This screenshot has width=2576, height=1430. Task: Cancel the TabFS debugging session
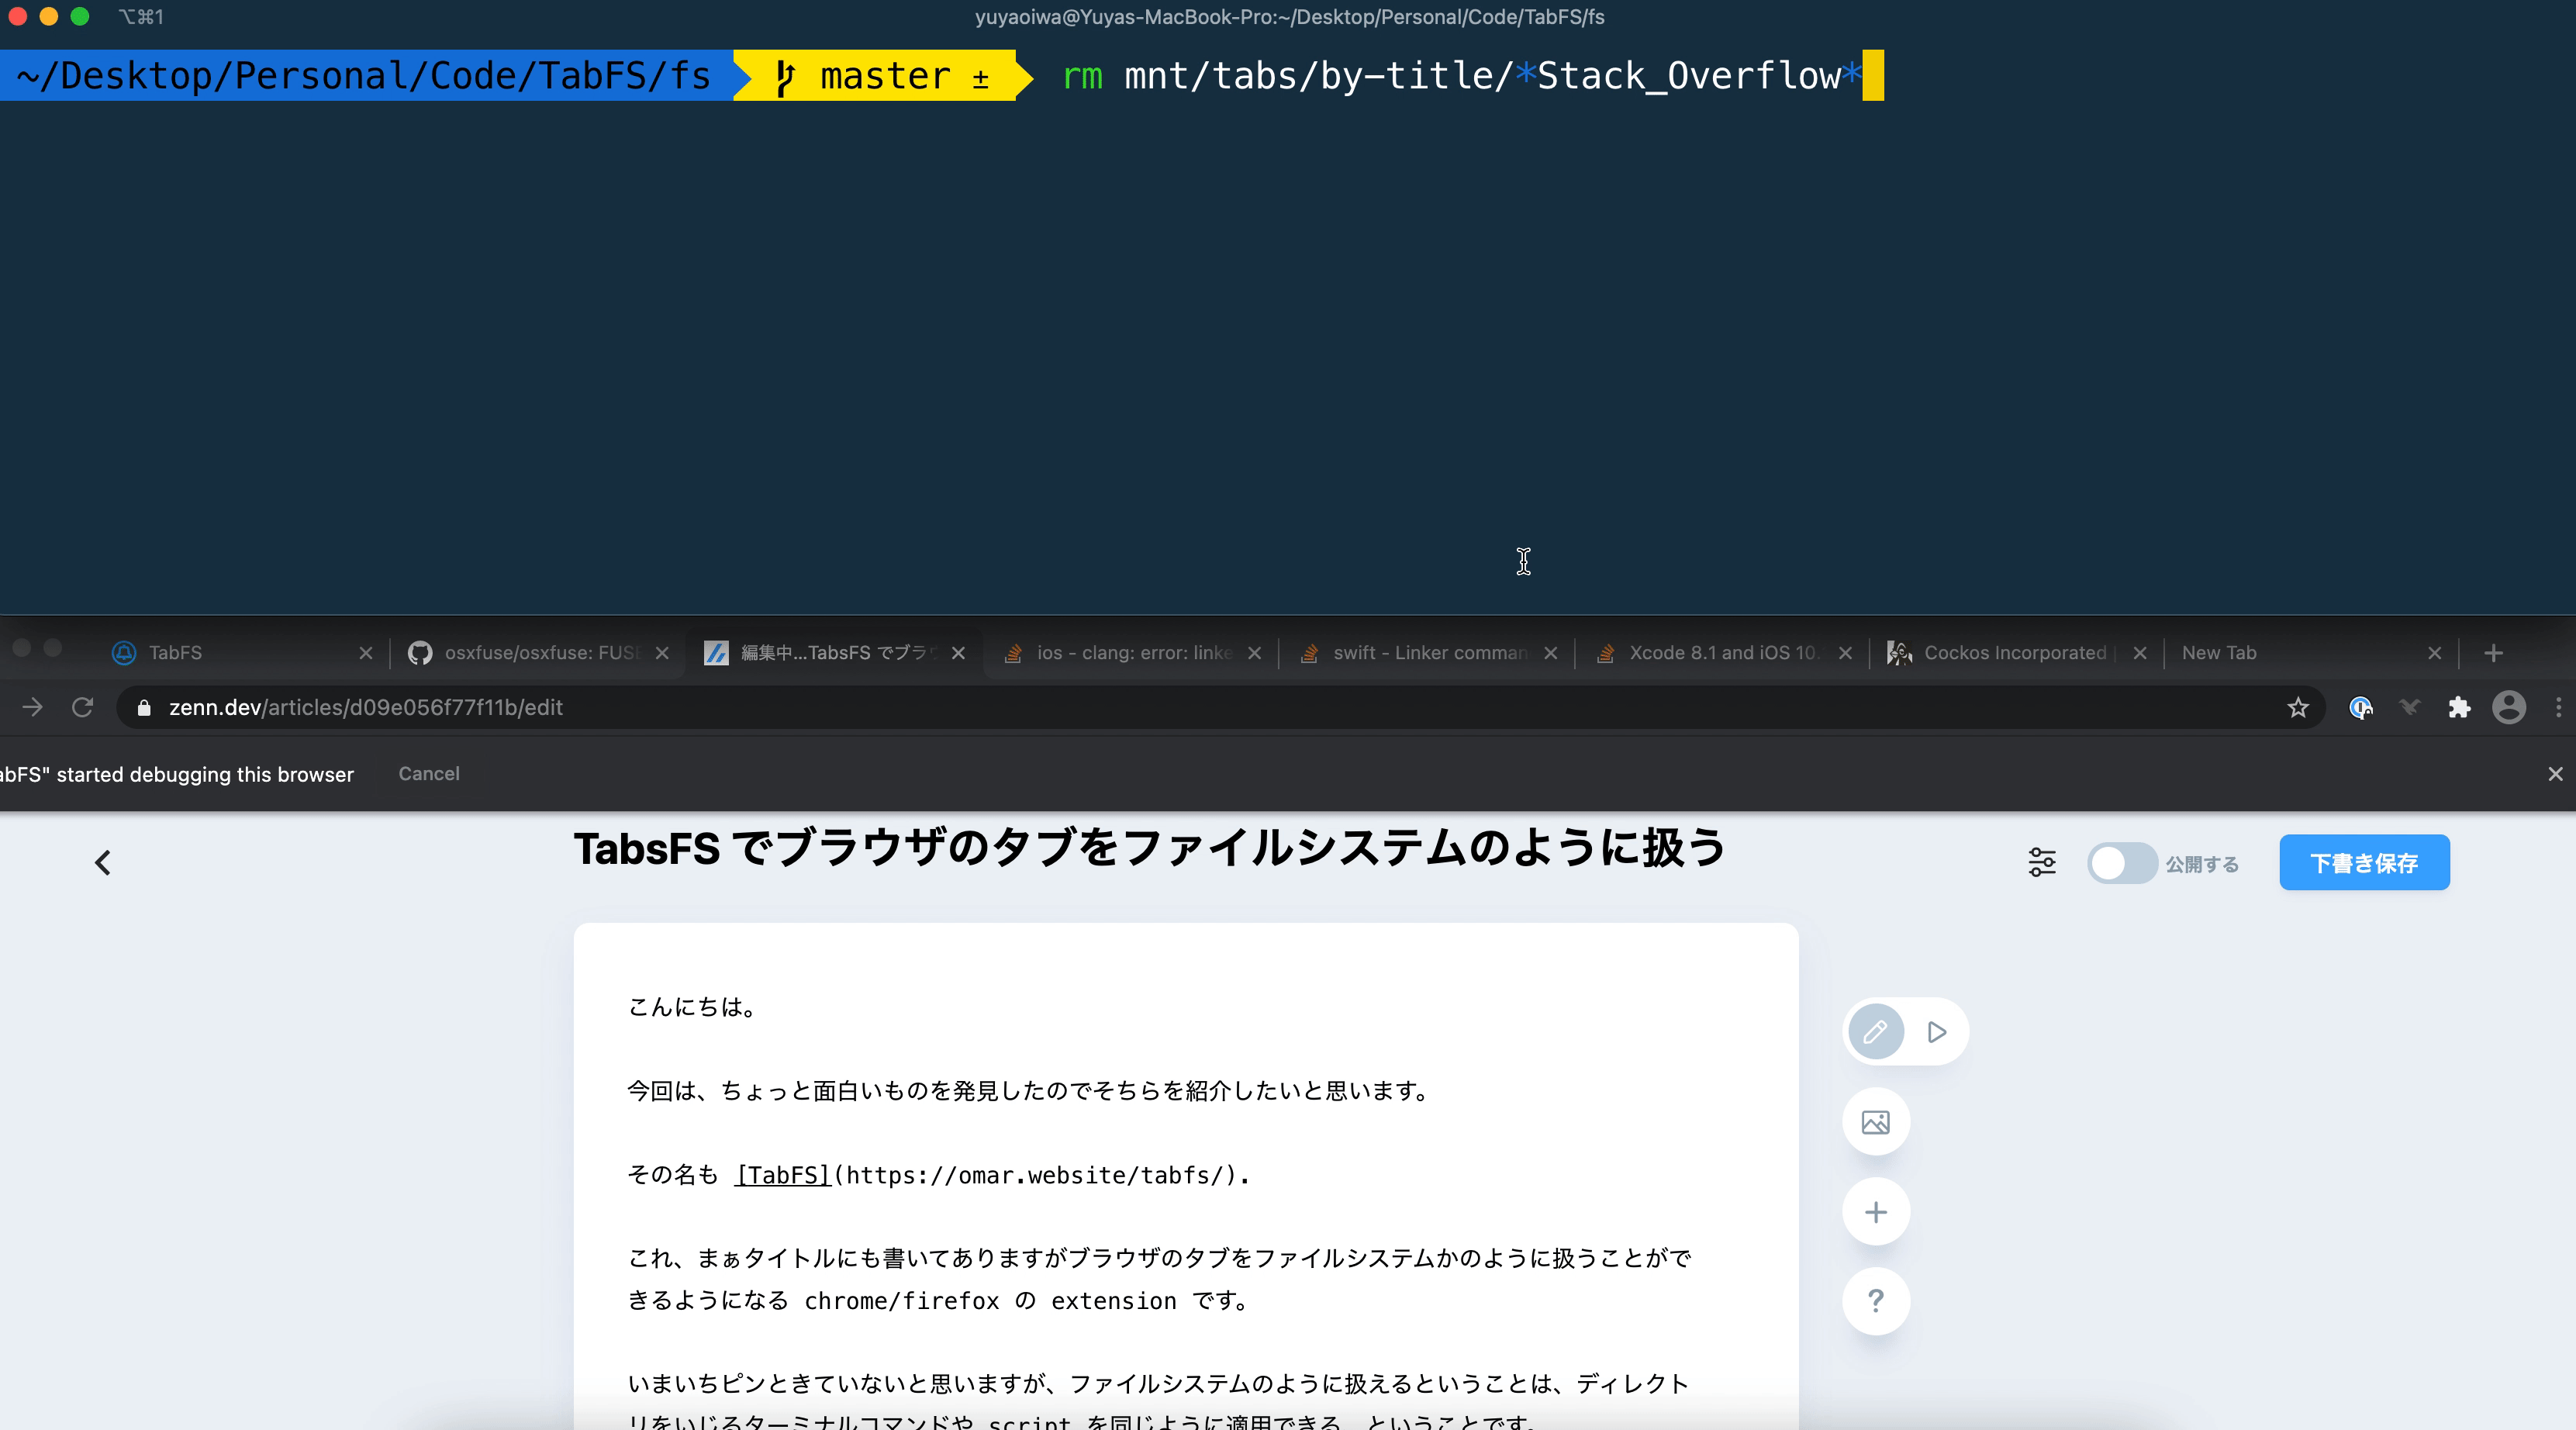[429, 774]
